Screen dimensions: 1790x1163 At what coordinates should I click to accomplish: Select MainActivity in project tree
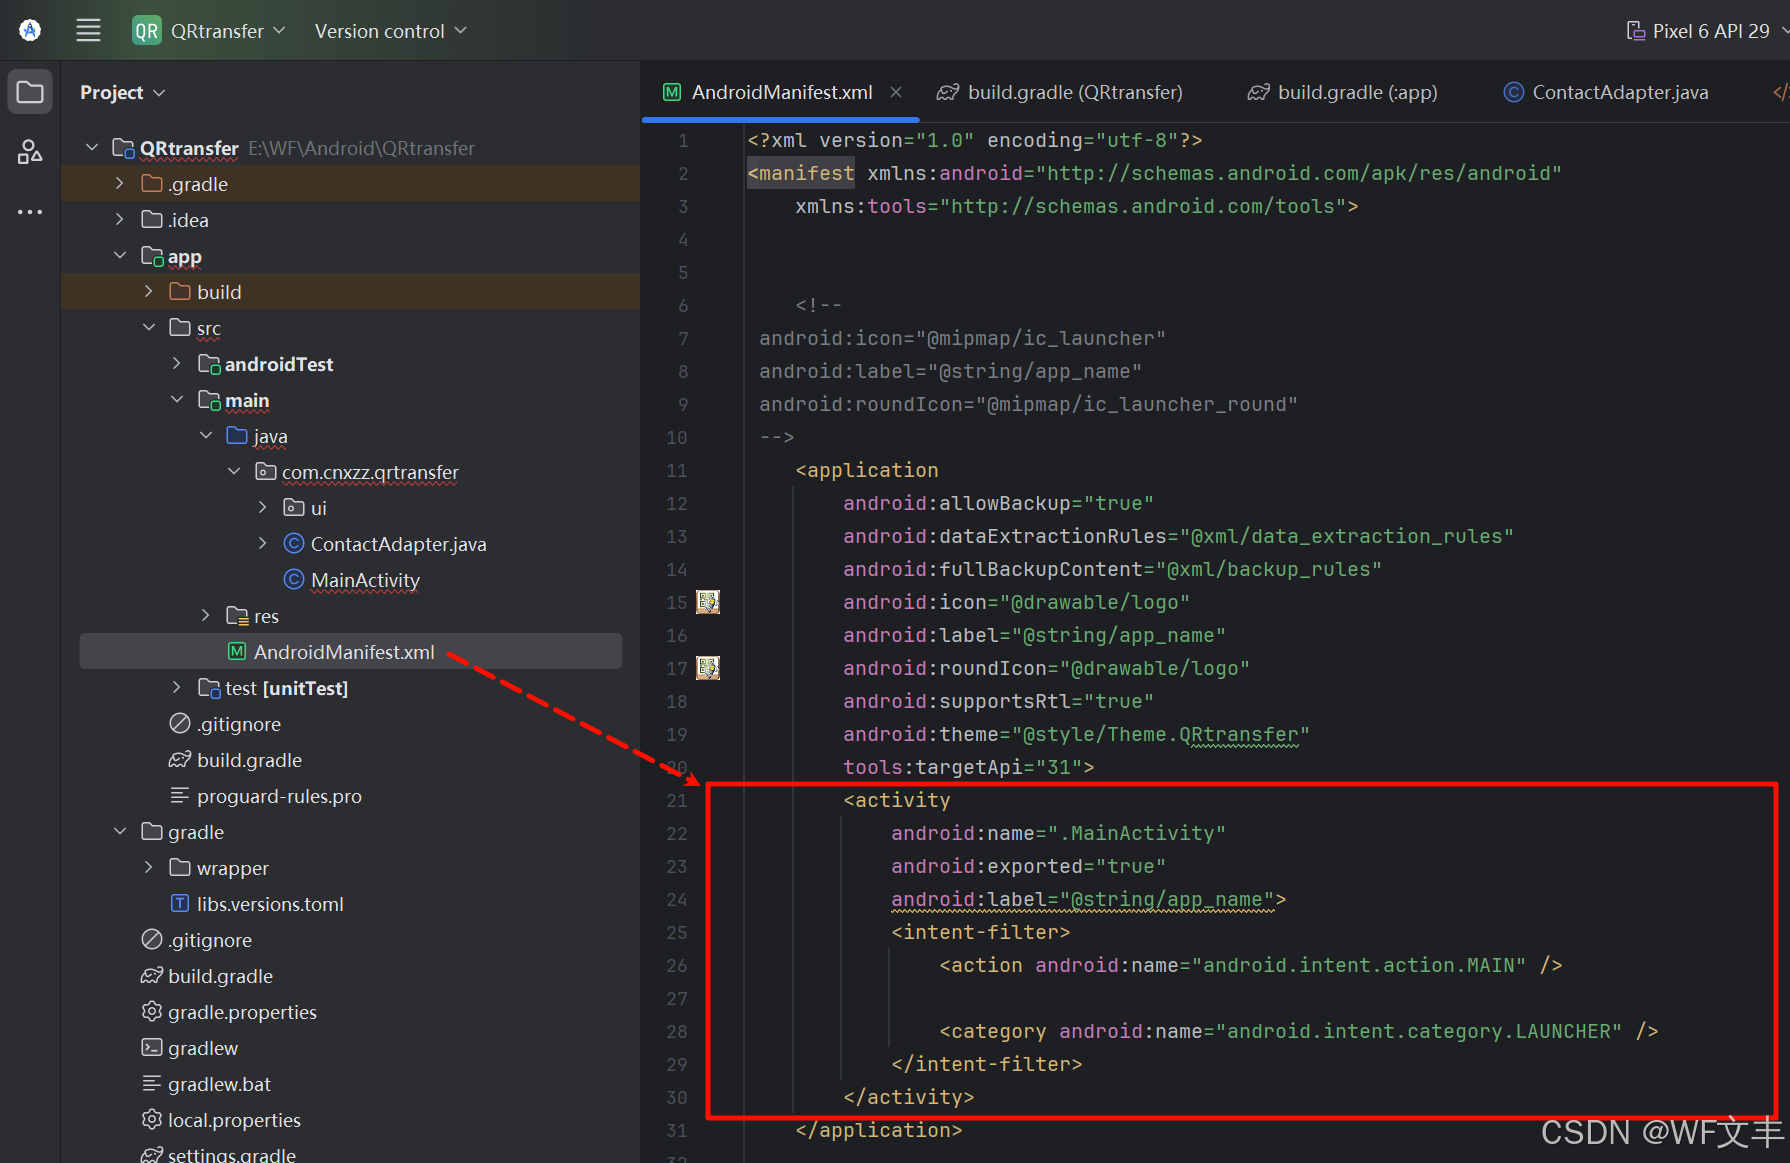[x=364, y=580]
